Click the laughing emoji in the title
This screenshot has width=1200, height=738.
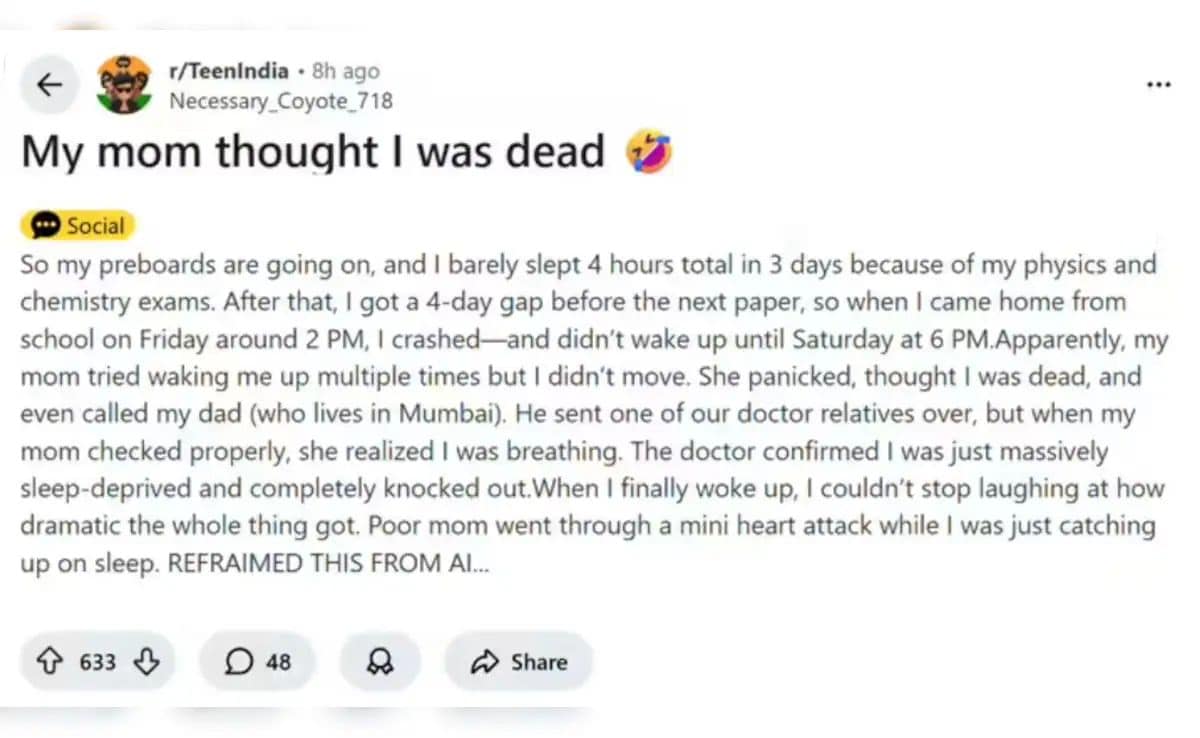[648, 153]
